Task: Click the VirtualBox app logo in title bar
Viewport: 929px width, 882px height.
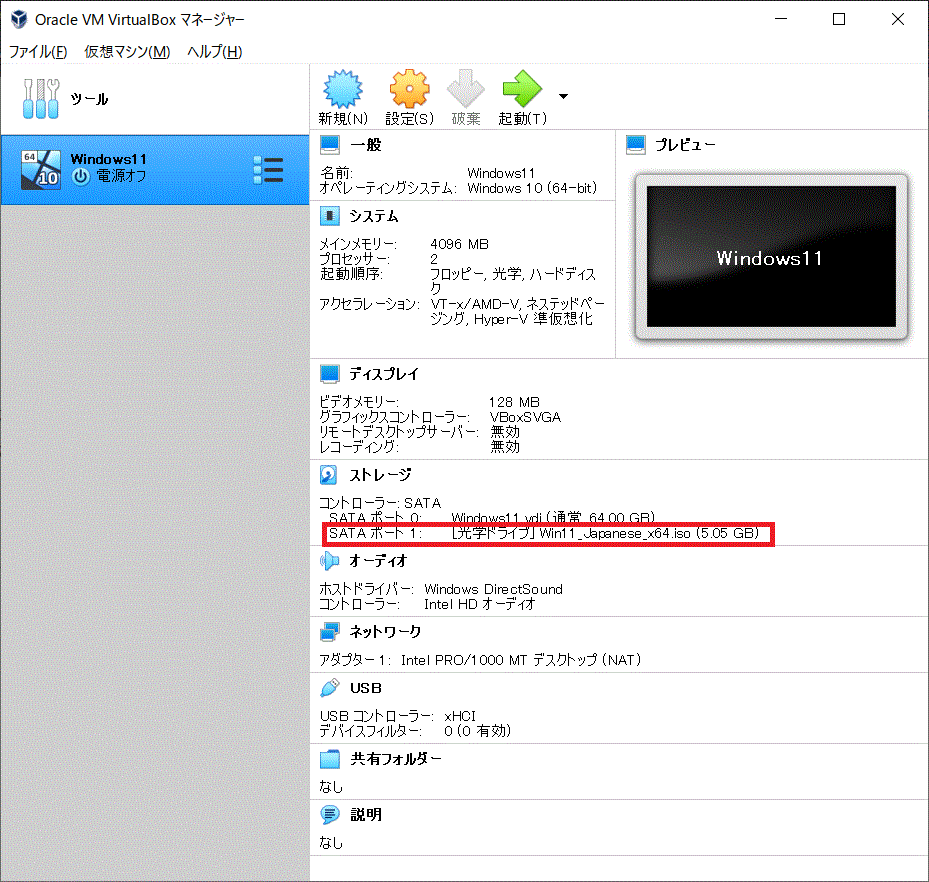Action: [x=19, y=19]
